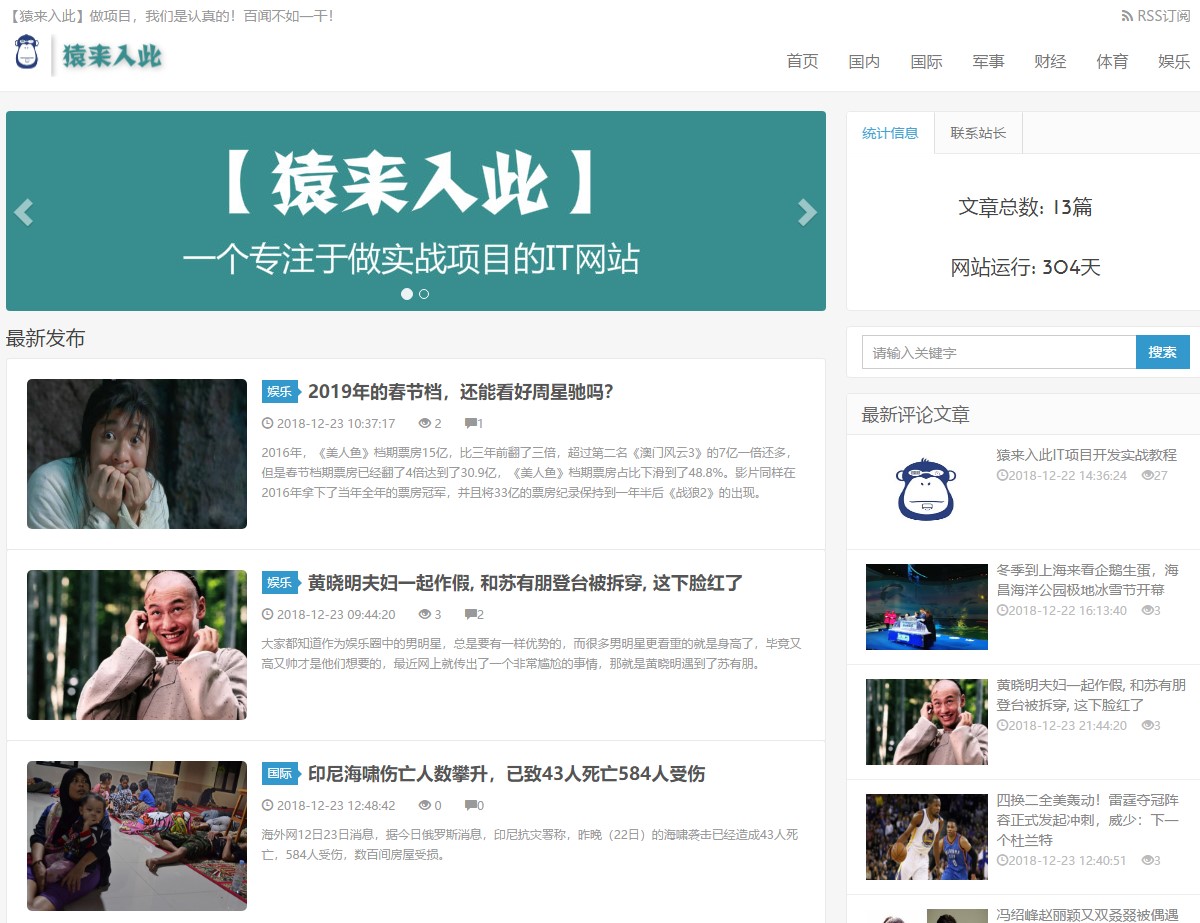Select the second carousel indicator dot
The height and width of the screenshot is (923, 1200).
(x=424, y=294)
